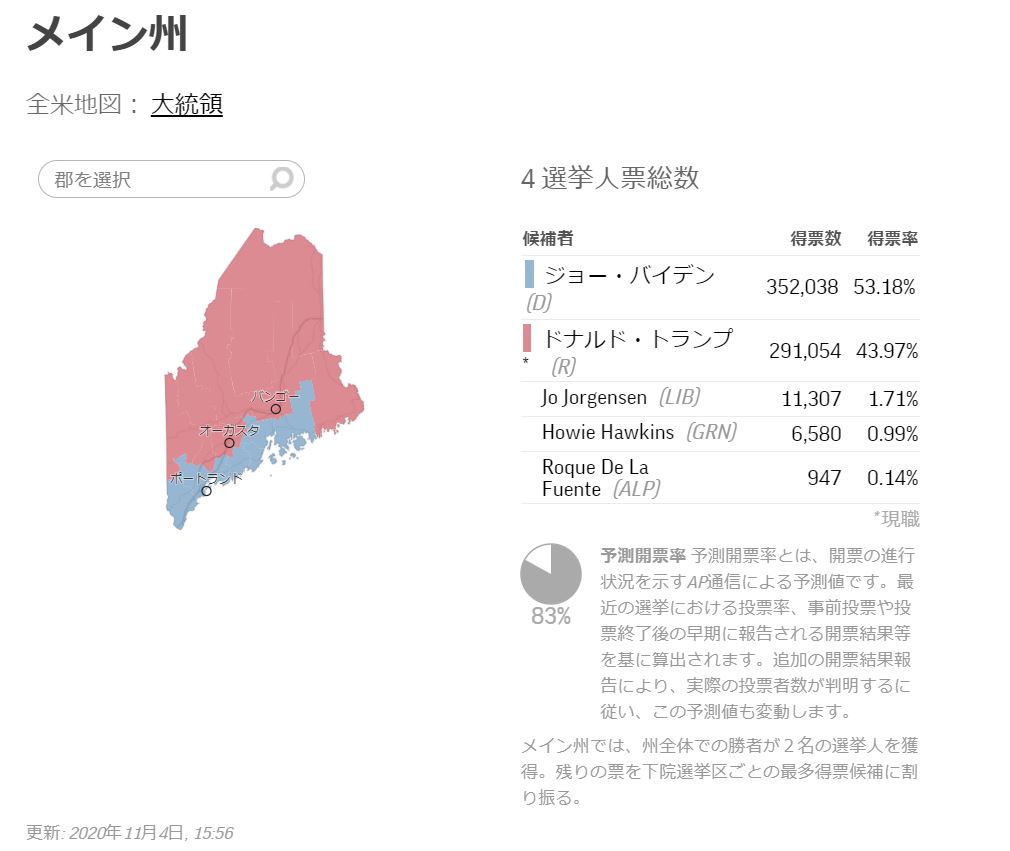Image resolution: width=1010 pixels, height=851 pixels.
Task: Click the Howie Hawkins candidate row
Action: click(720, 434)
